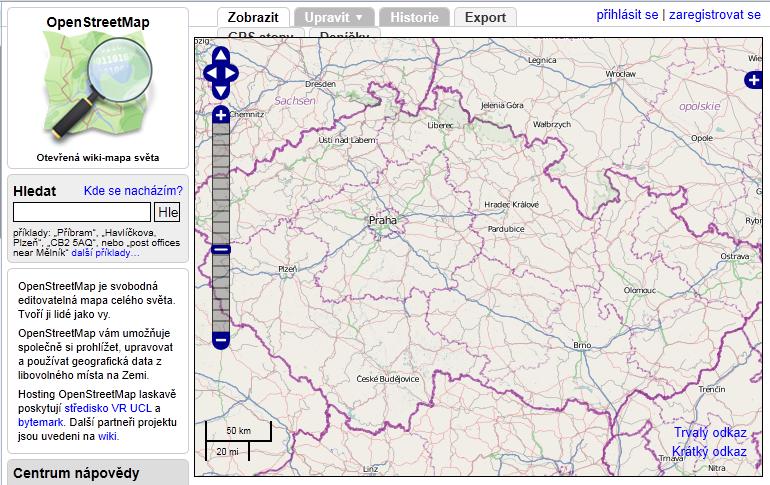The height and width of the screenshot is (485, 770).
Task: Click the Krátký odkaz shortlink
Action: (709, 452)
